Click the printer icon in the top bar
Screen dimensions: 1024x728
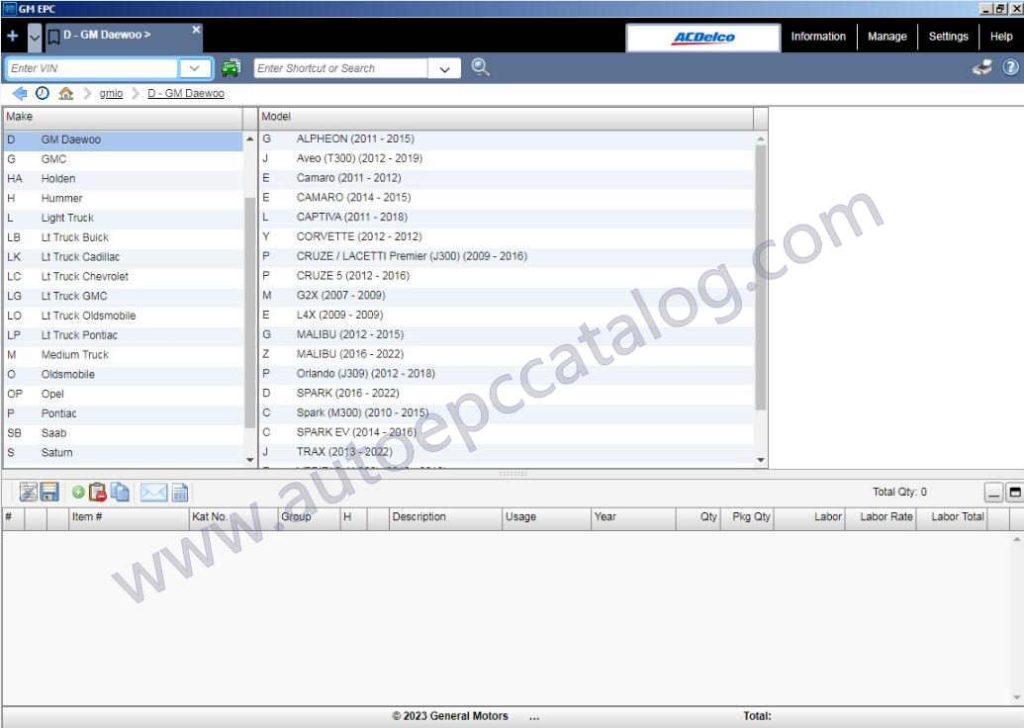click(x=982, y=67)
